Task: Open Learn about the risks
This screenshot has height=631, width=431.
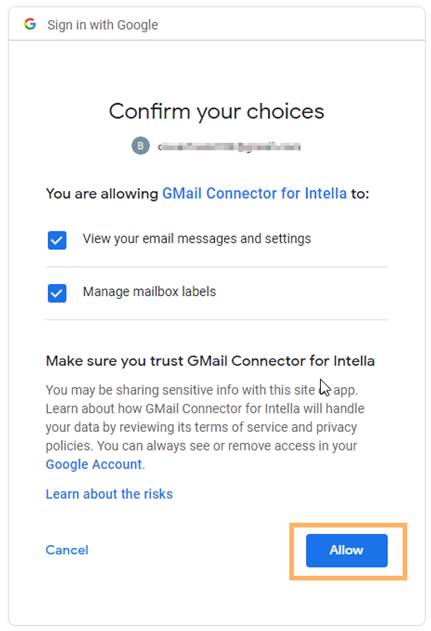Action: click(109, 494)
